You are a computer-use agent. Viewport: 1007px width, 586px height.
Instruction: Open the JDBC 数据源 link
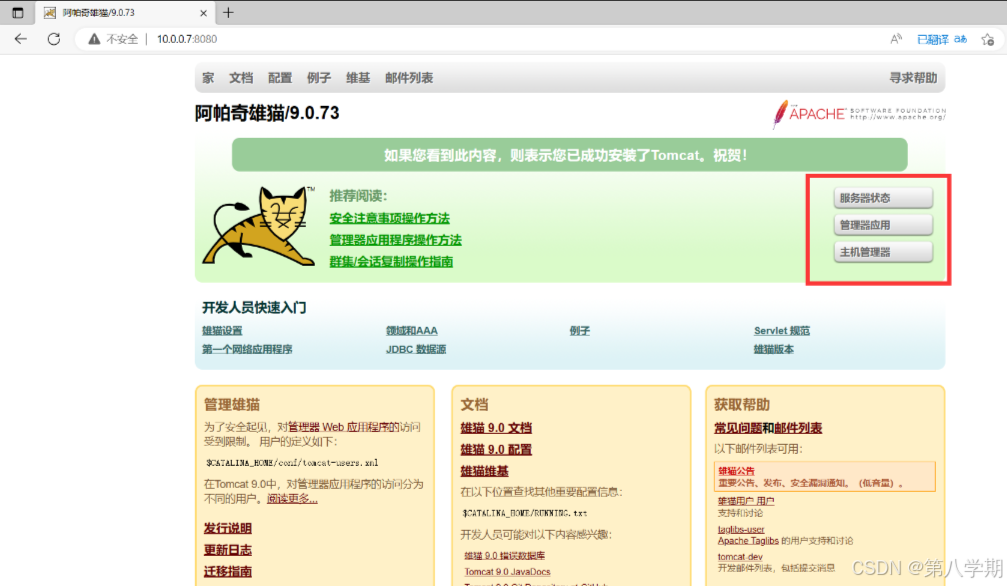coord(416,349)
